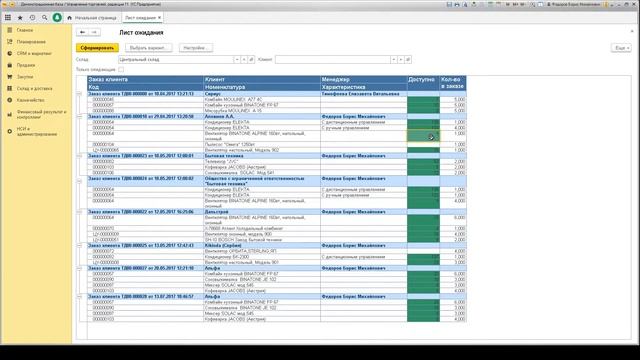The height and width of the screenshot is (360, 640).
Task: Open the Планирование section
Action: 31,42
